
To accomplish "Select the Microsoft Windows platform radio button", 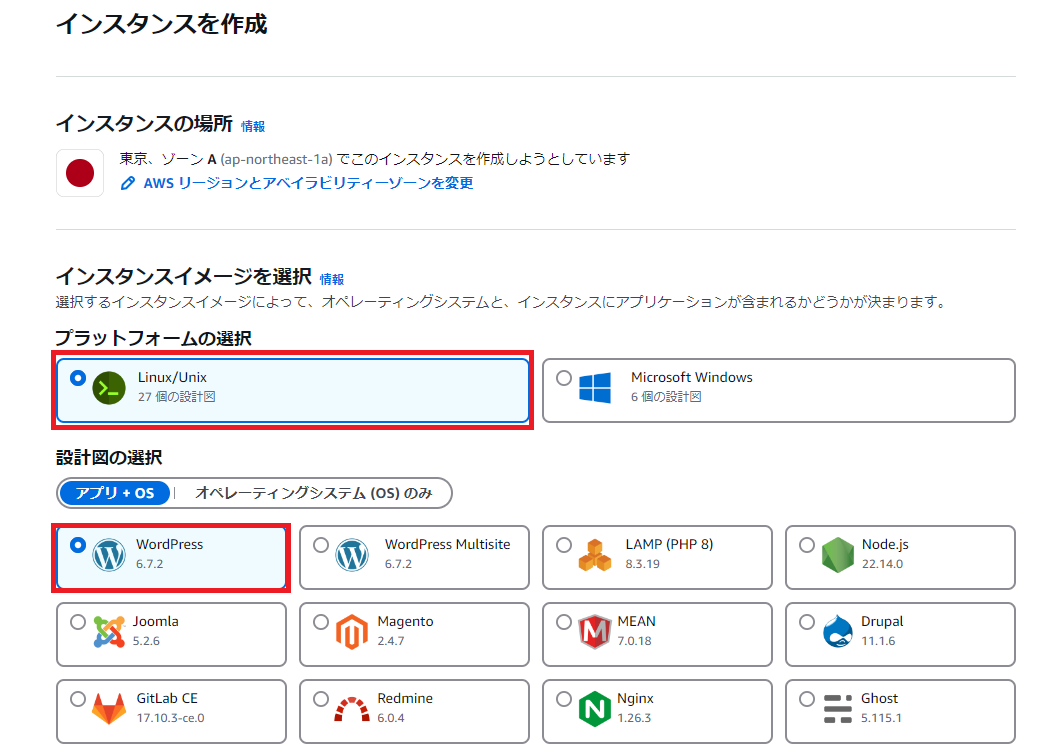I will tap(564, 378).
